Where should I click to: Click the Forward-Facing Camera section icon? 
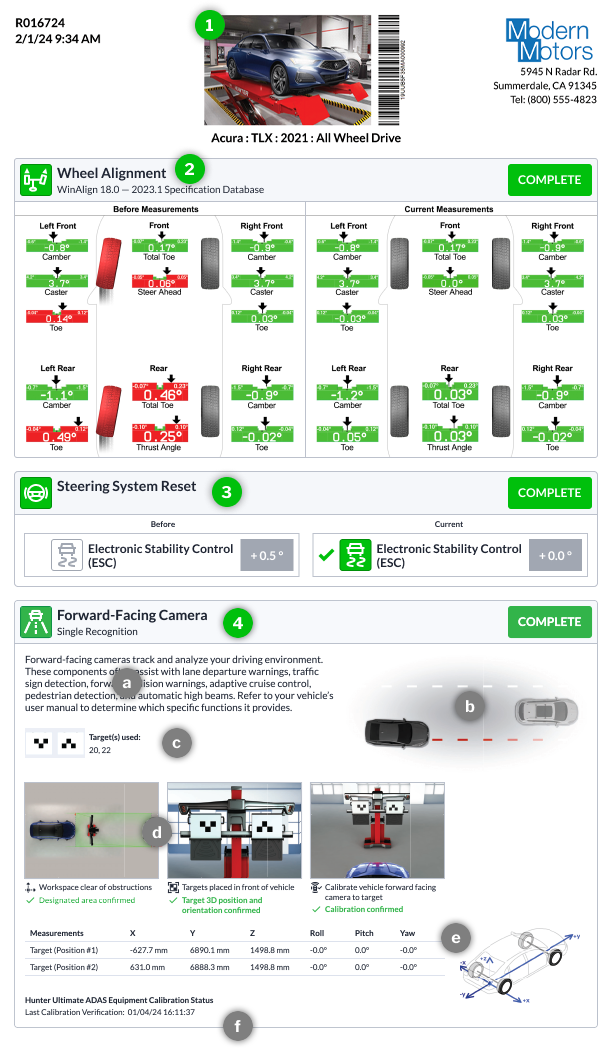coord(36,622)
